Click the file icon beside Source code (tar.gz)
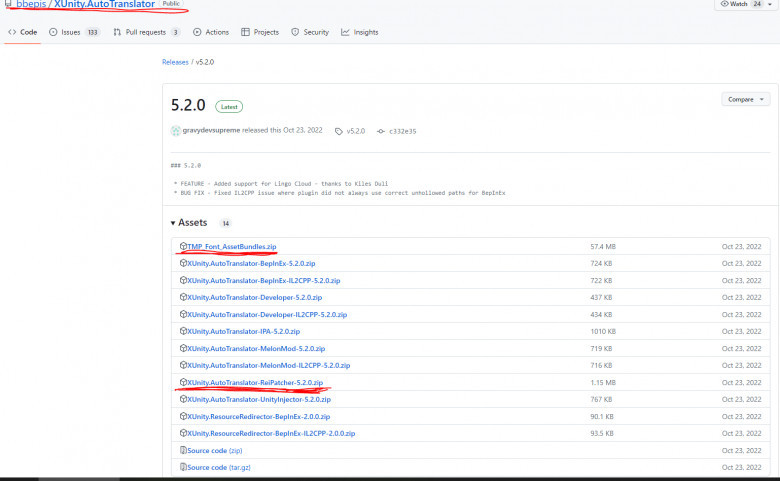This screenshot has width=780, height=481. click(x=183, y=467)
